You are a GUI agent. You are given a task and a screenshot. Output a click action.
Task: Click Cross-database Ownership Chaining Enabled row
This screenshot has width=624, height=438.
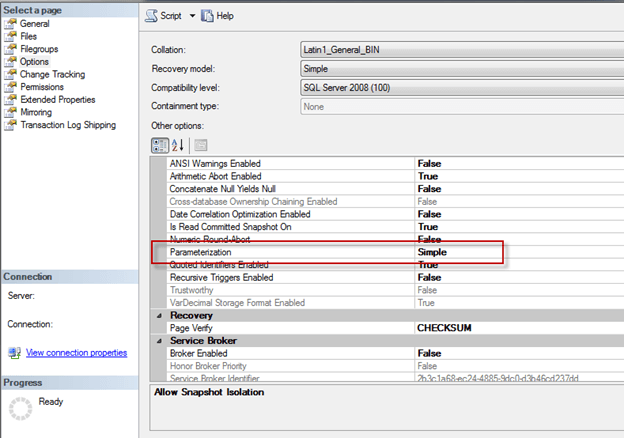(x=395, y=202)
